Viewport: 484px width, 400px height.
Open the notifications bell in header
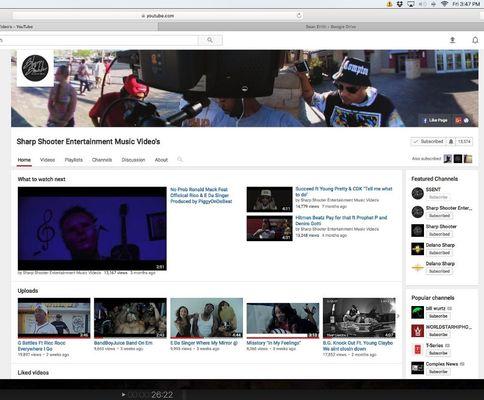(x=475, y=40)
